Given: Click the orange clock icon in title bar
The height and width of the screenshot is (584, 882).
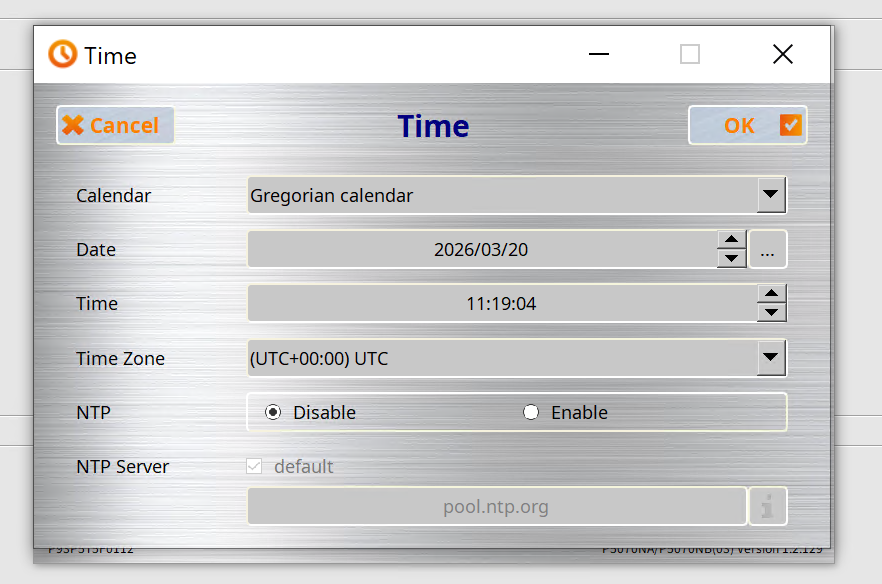Looking at the screenshot, I should click(x=62, y=54).
